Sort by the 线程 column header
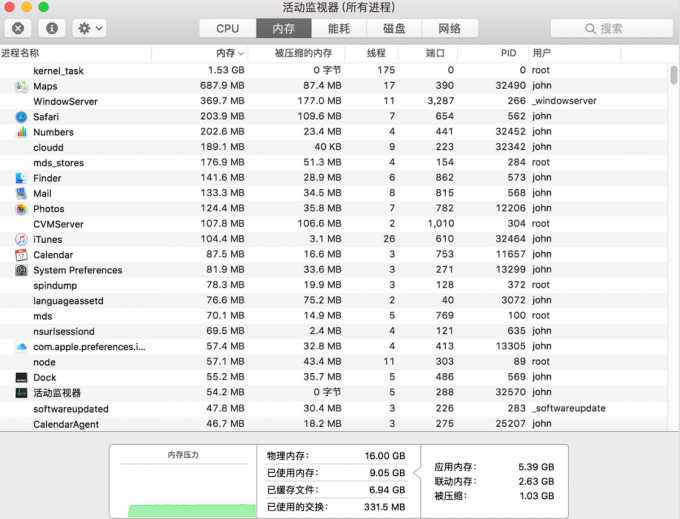 click(372, 53)
